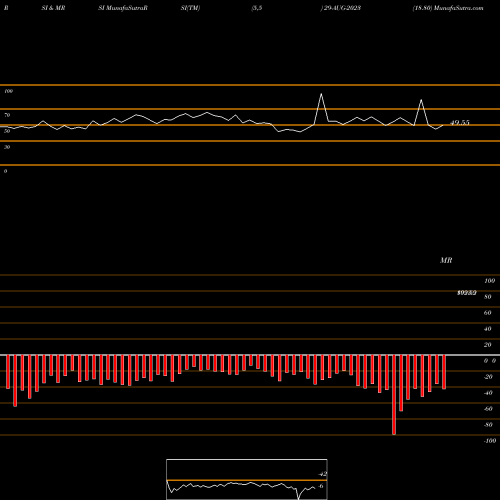Click the MR axis label 20
500x500 pixels.
pyautogui.click(x=487, y=345)
